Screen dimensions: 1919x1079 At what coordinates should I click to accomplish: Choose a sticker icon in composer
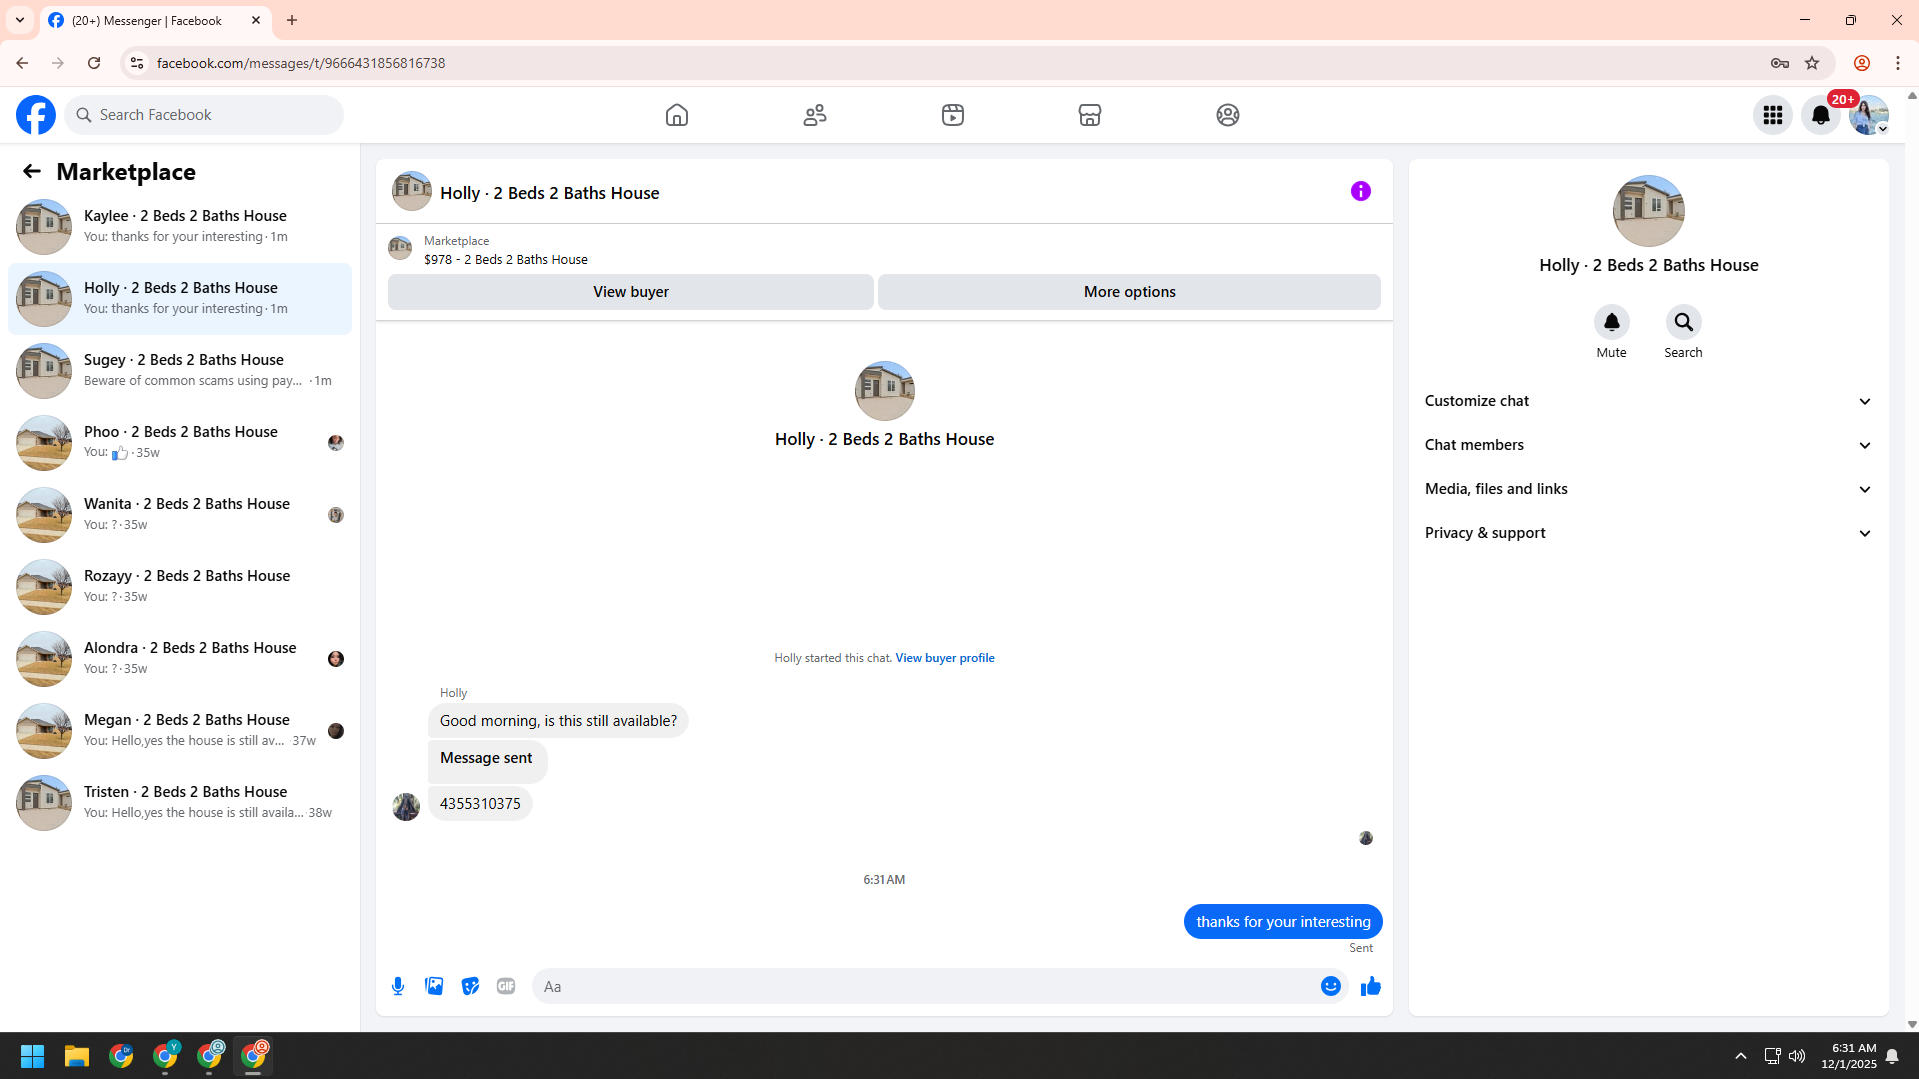(470, 986)
